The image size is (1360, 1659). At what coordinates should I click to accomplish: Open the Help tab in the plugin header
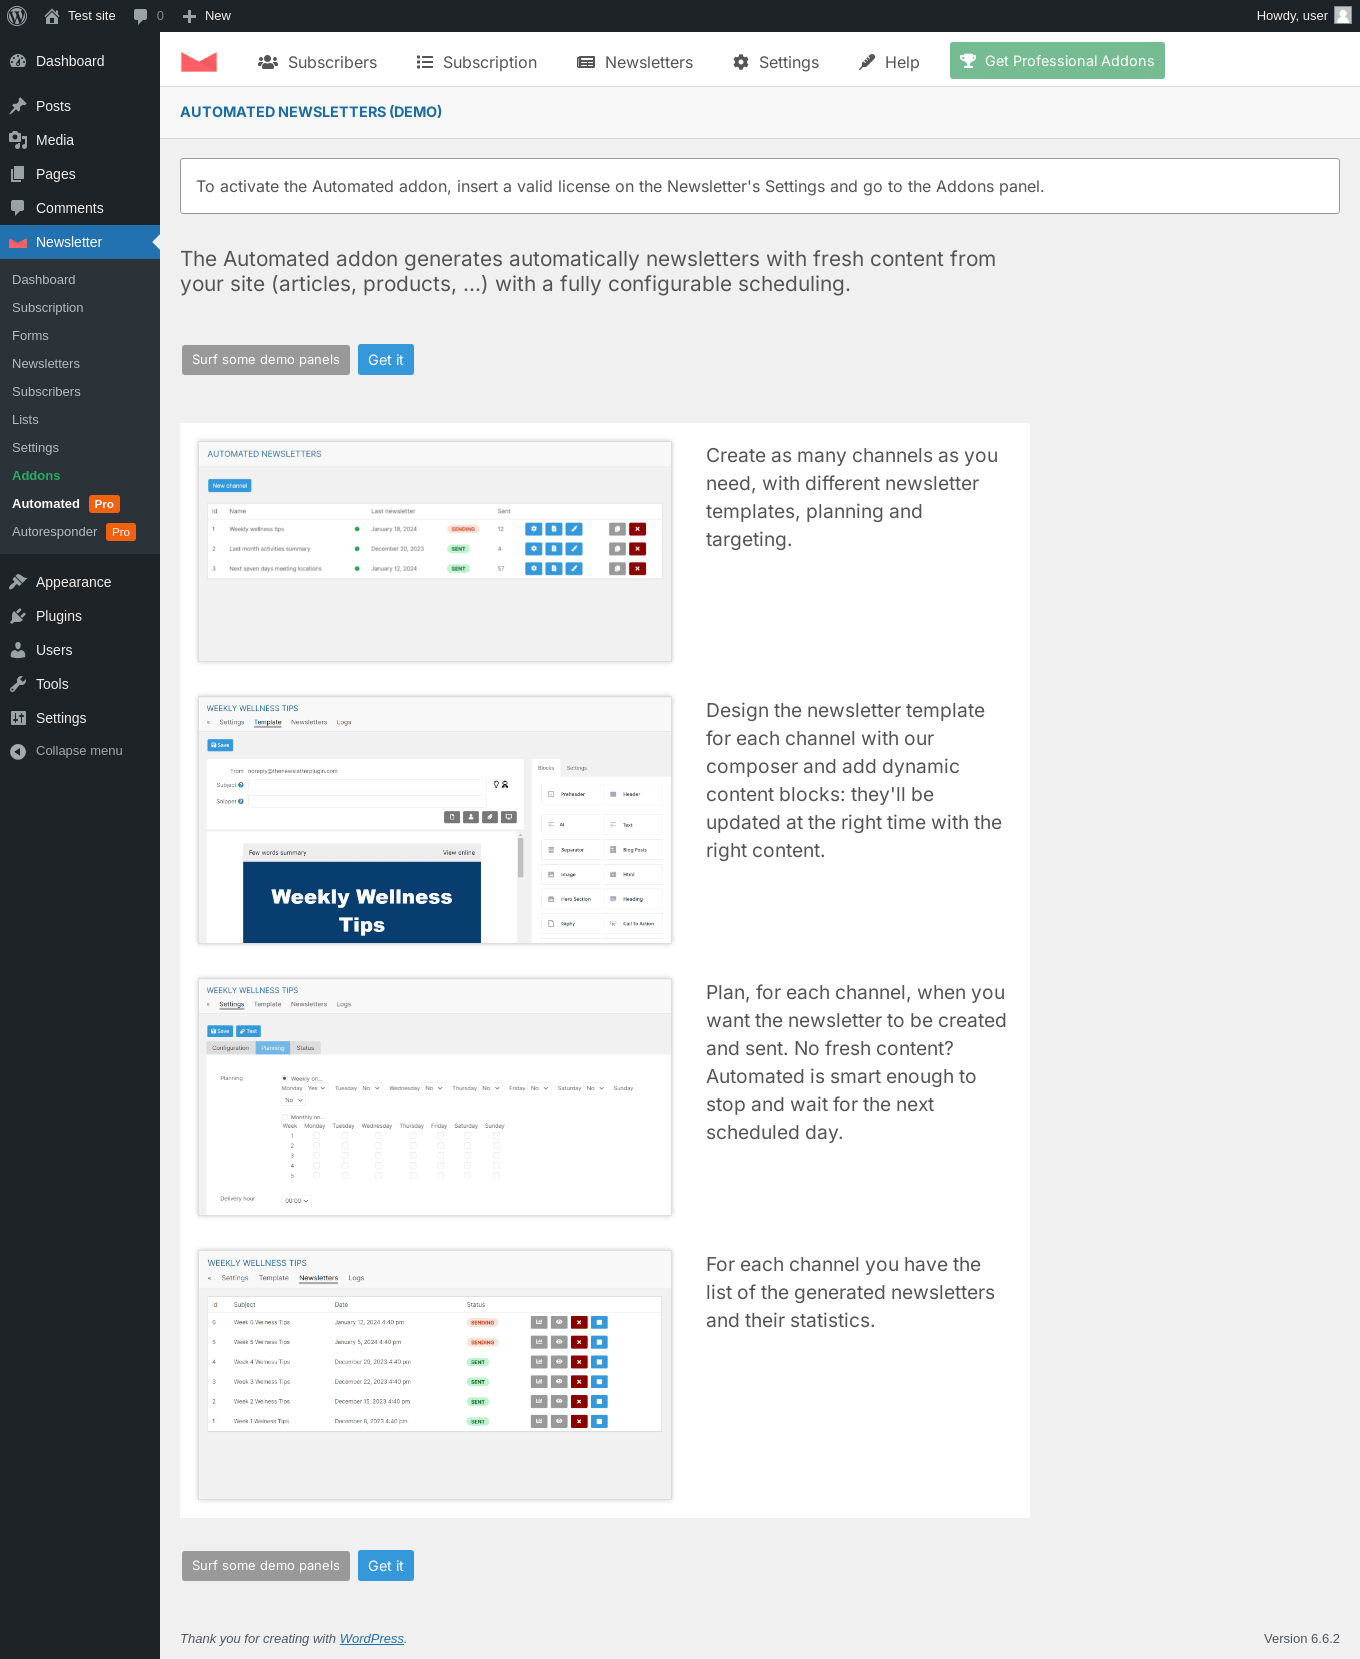(889, 62)
